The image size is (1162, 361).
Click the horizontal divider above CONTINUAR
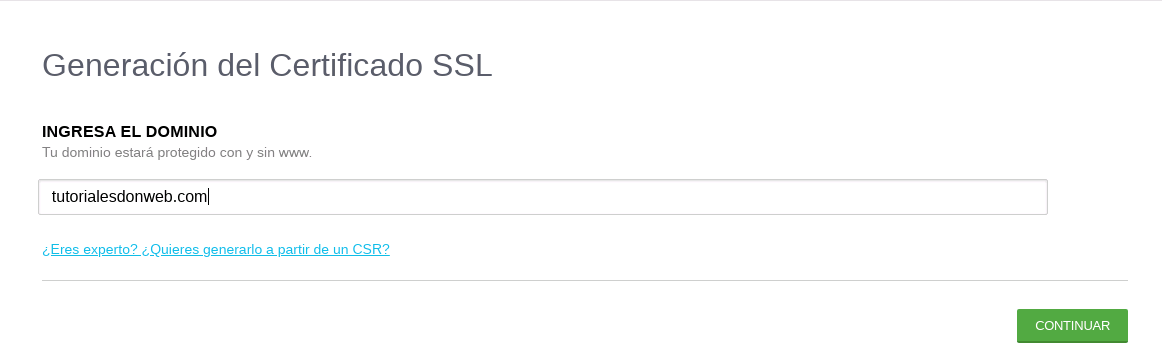[585, 280]
